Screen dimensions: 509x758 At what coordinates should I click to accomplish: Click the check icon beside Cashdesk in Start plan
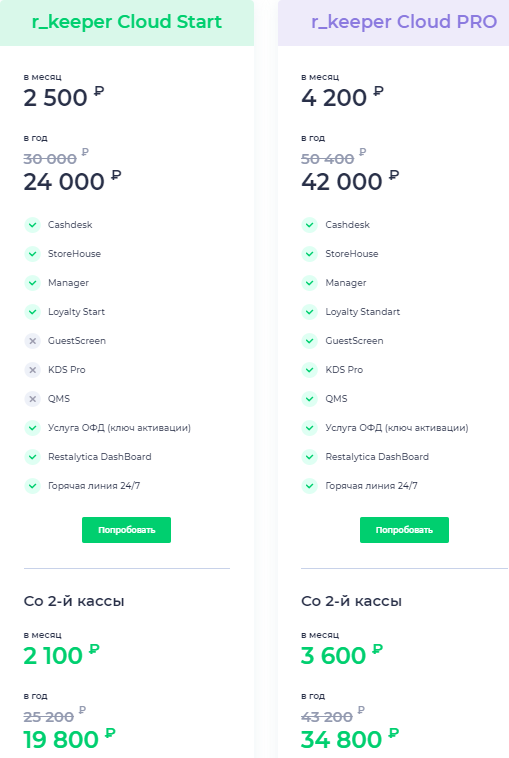[x=32, y=225]
